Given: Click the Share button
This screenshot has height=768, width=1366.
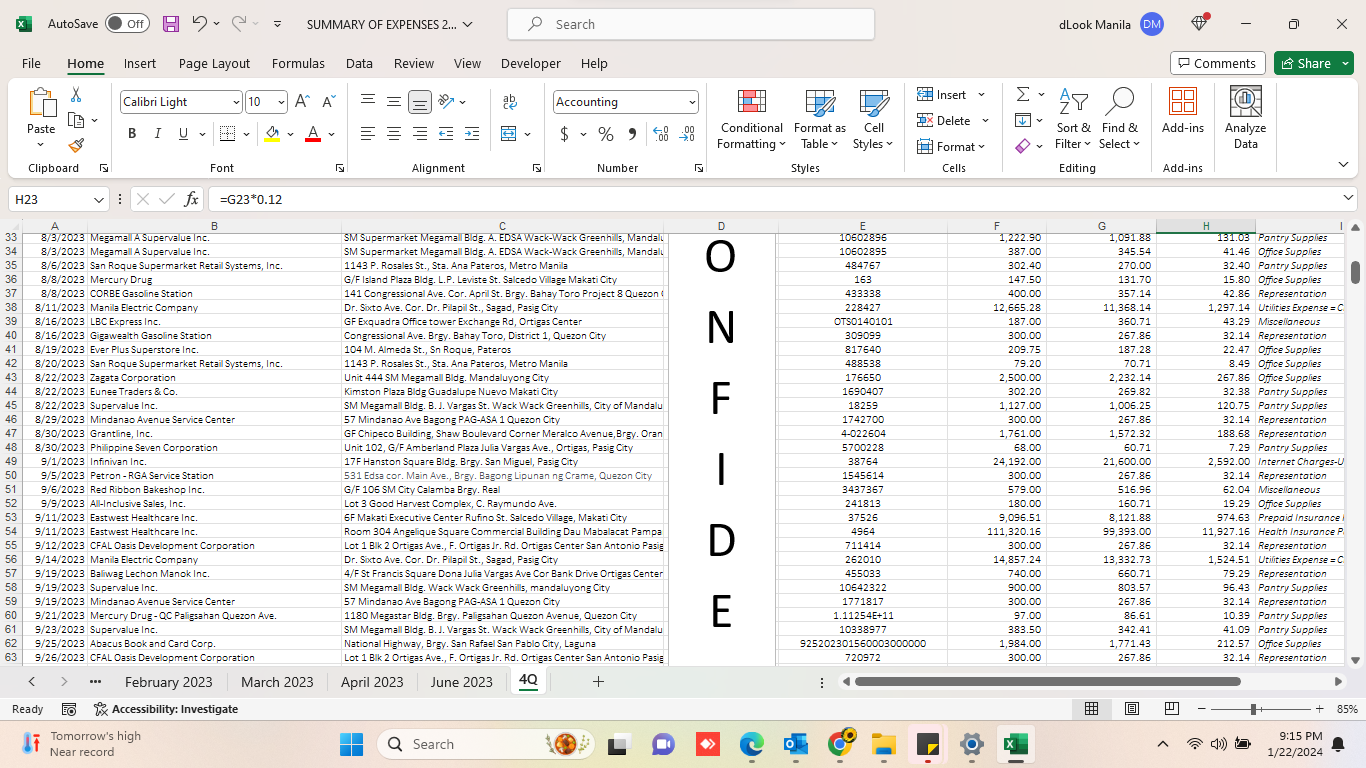Looking at the screenshot, I should click(1314, 63).
